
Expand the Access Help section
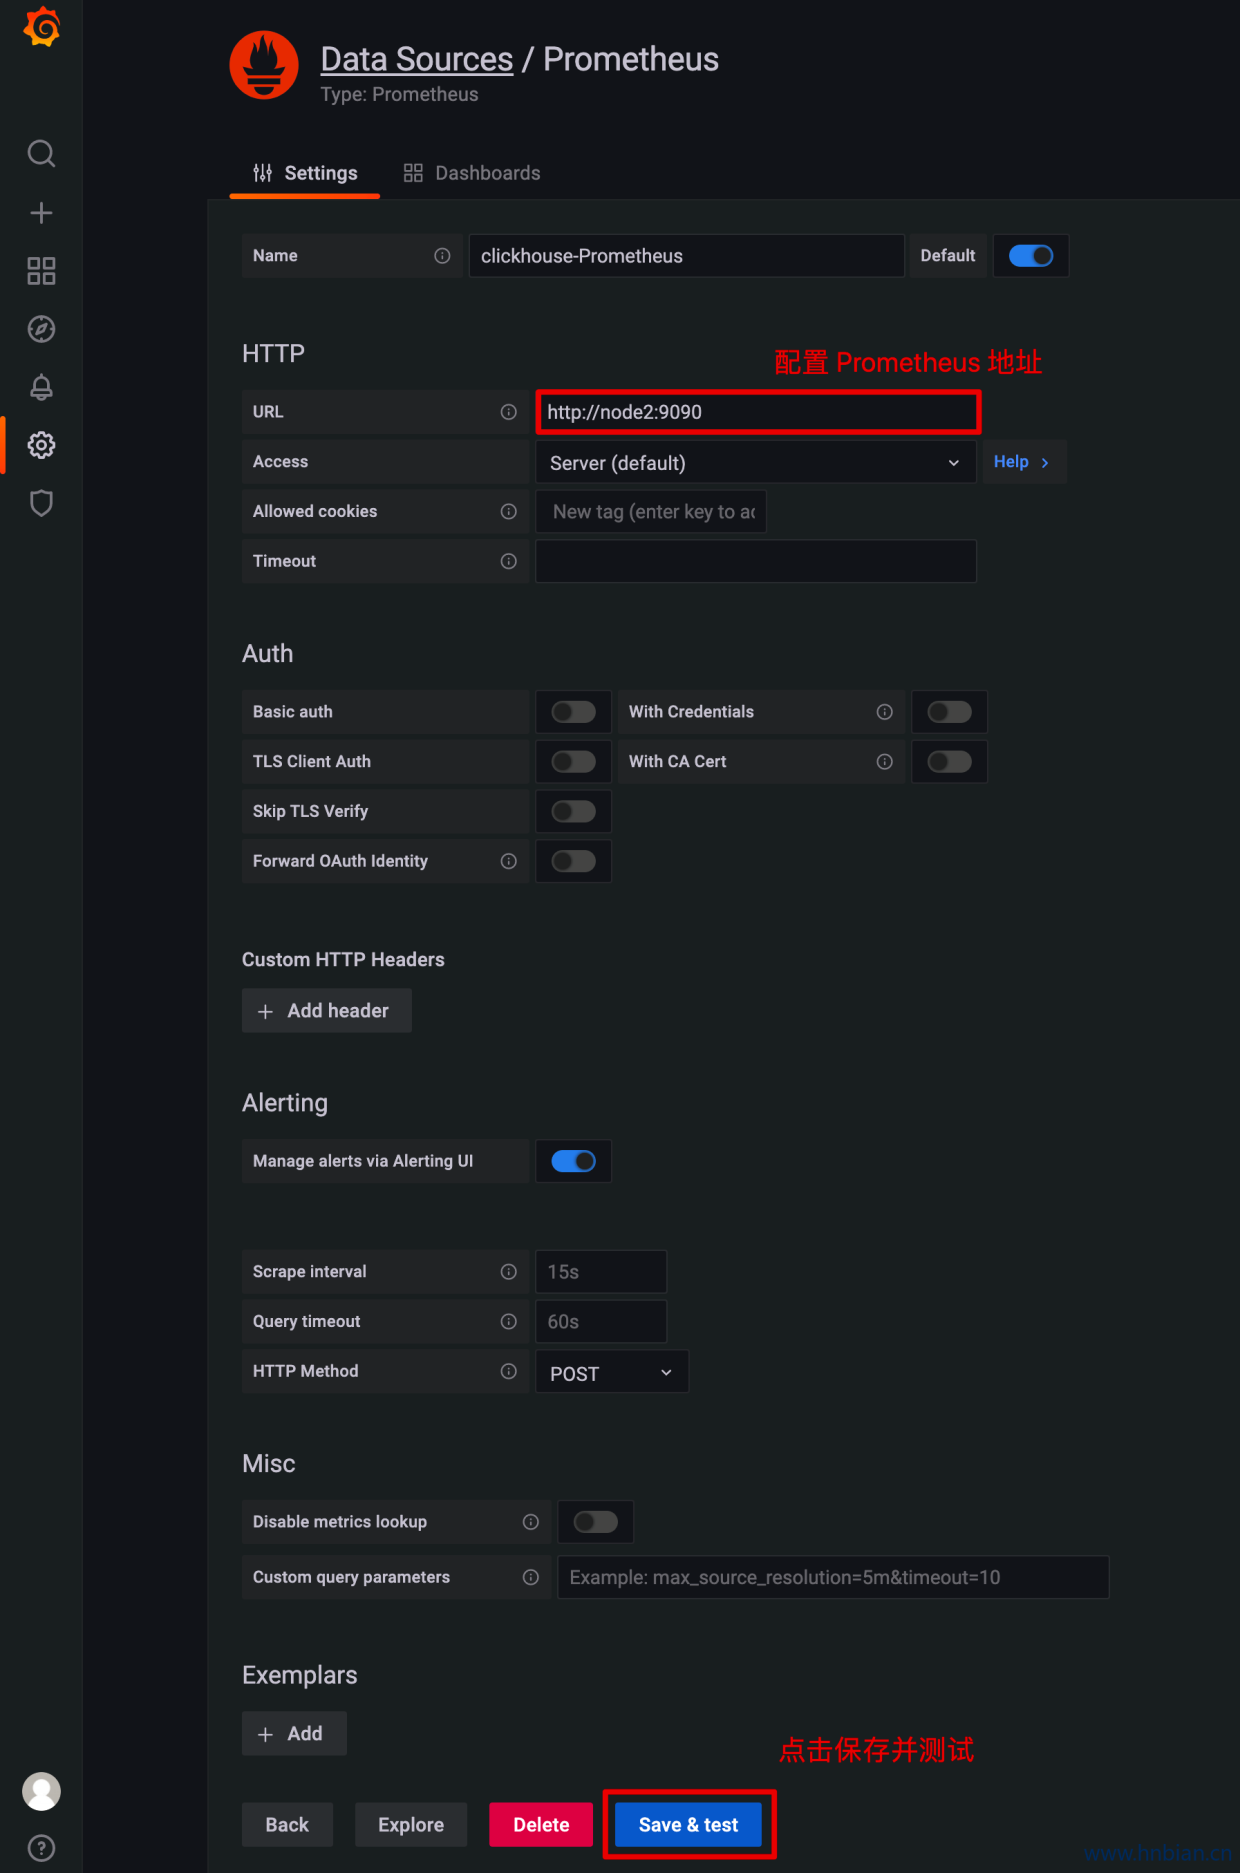point(1022,462)
